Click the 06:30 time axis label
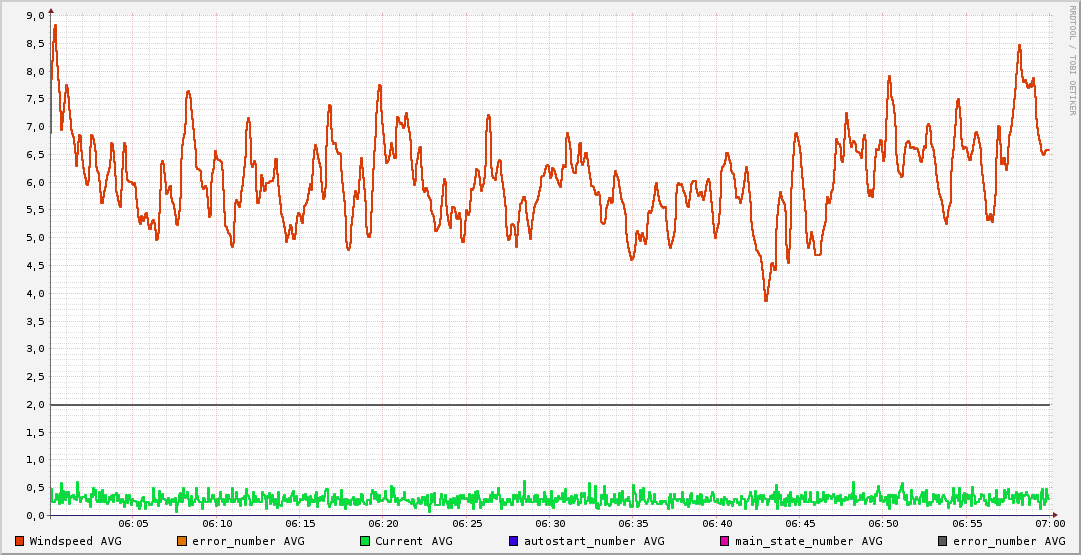This screenshot has height=555, width=1081. pyautogui.click(x=550, y=524)
